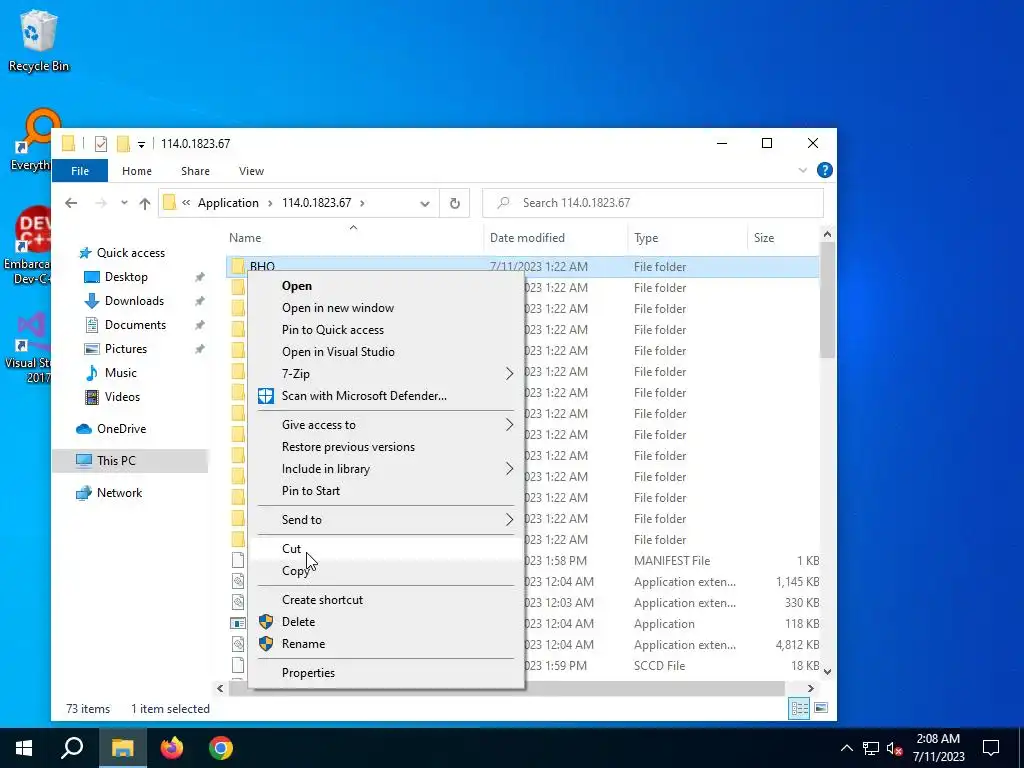1024x768 pixels.
Task: Click the New Folder icon in the quick access toolbar
Action: pos(123,144)
